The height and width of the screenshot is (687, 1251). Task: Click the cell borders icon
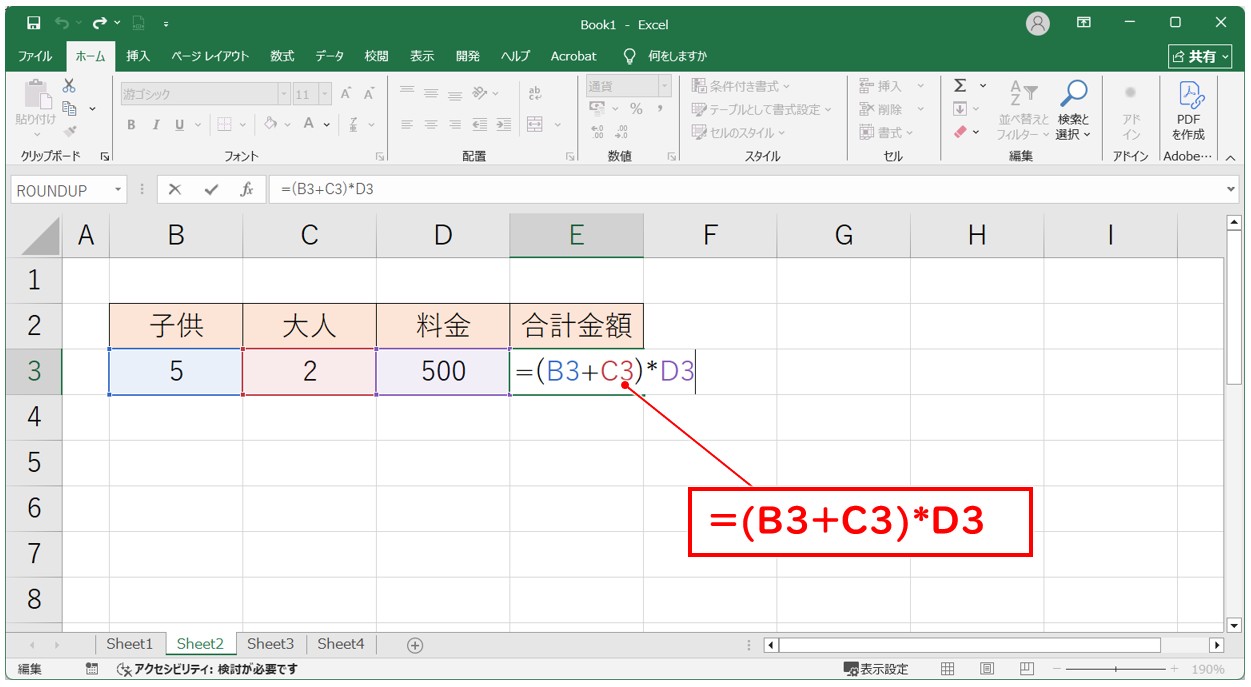[x=224, y=125]
